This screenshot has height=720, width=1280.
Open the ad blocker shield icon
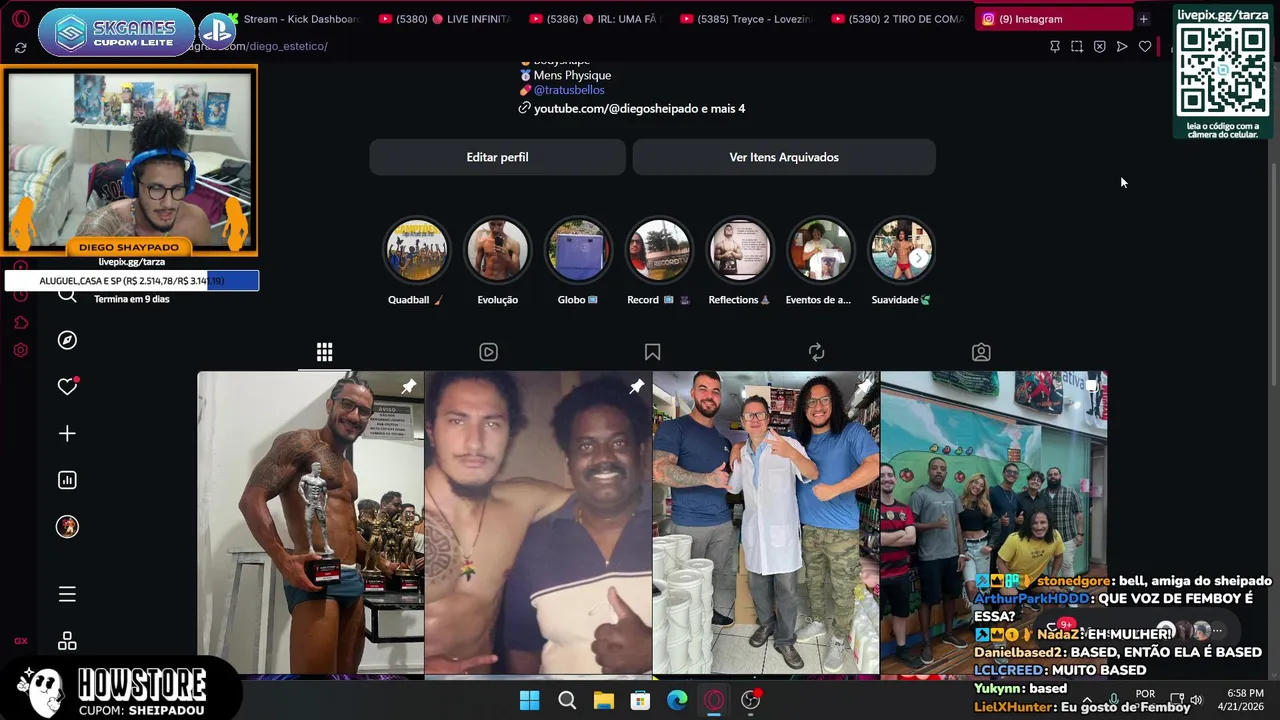pyautogui.click(x=1099, y=46)
